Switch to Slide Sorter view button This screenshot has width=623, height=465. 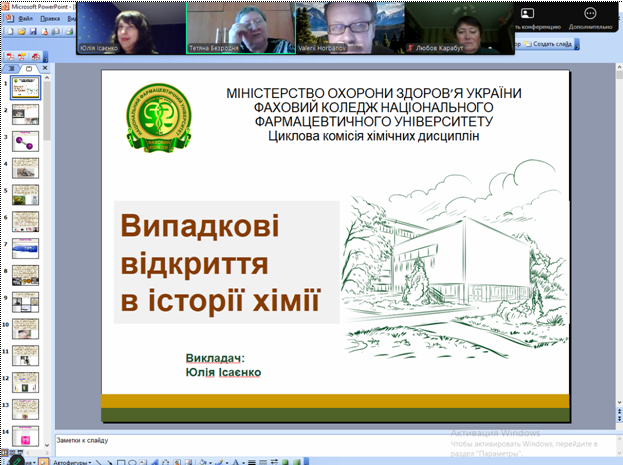click(12, 453)
